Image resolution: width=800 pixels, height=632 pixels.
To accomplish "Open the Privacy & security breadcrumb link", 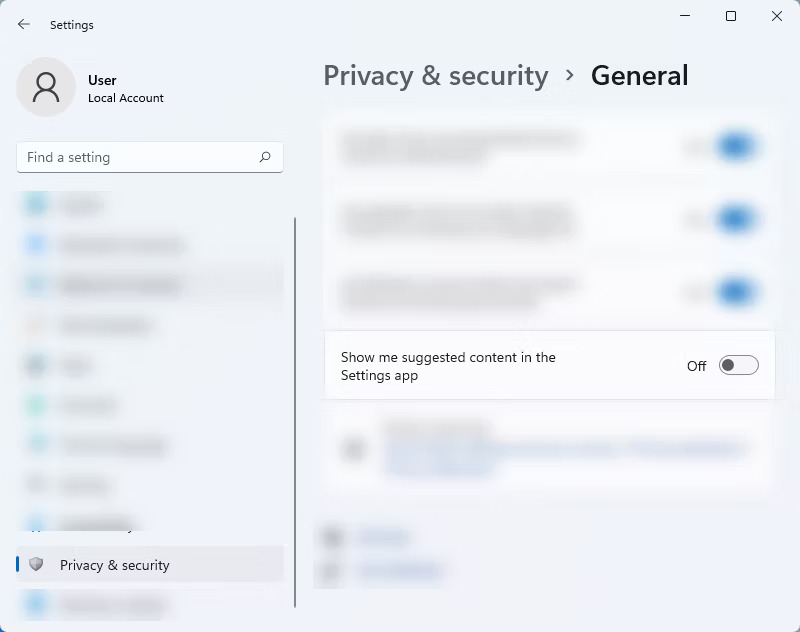I will [435, 76].
